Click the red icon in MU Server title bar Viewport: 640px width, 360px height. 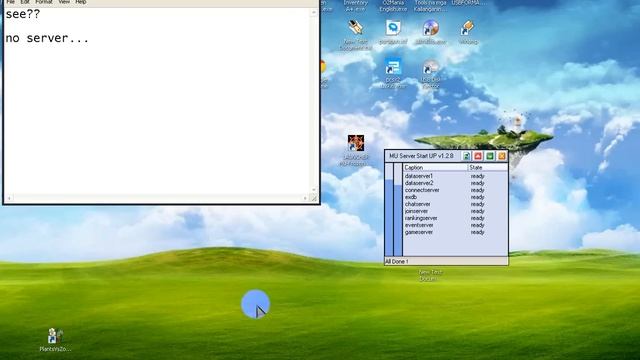click(478, 156)
